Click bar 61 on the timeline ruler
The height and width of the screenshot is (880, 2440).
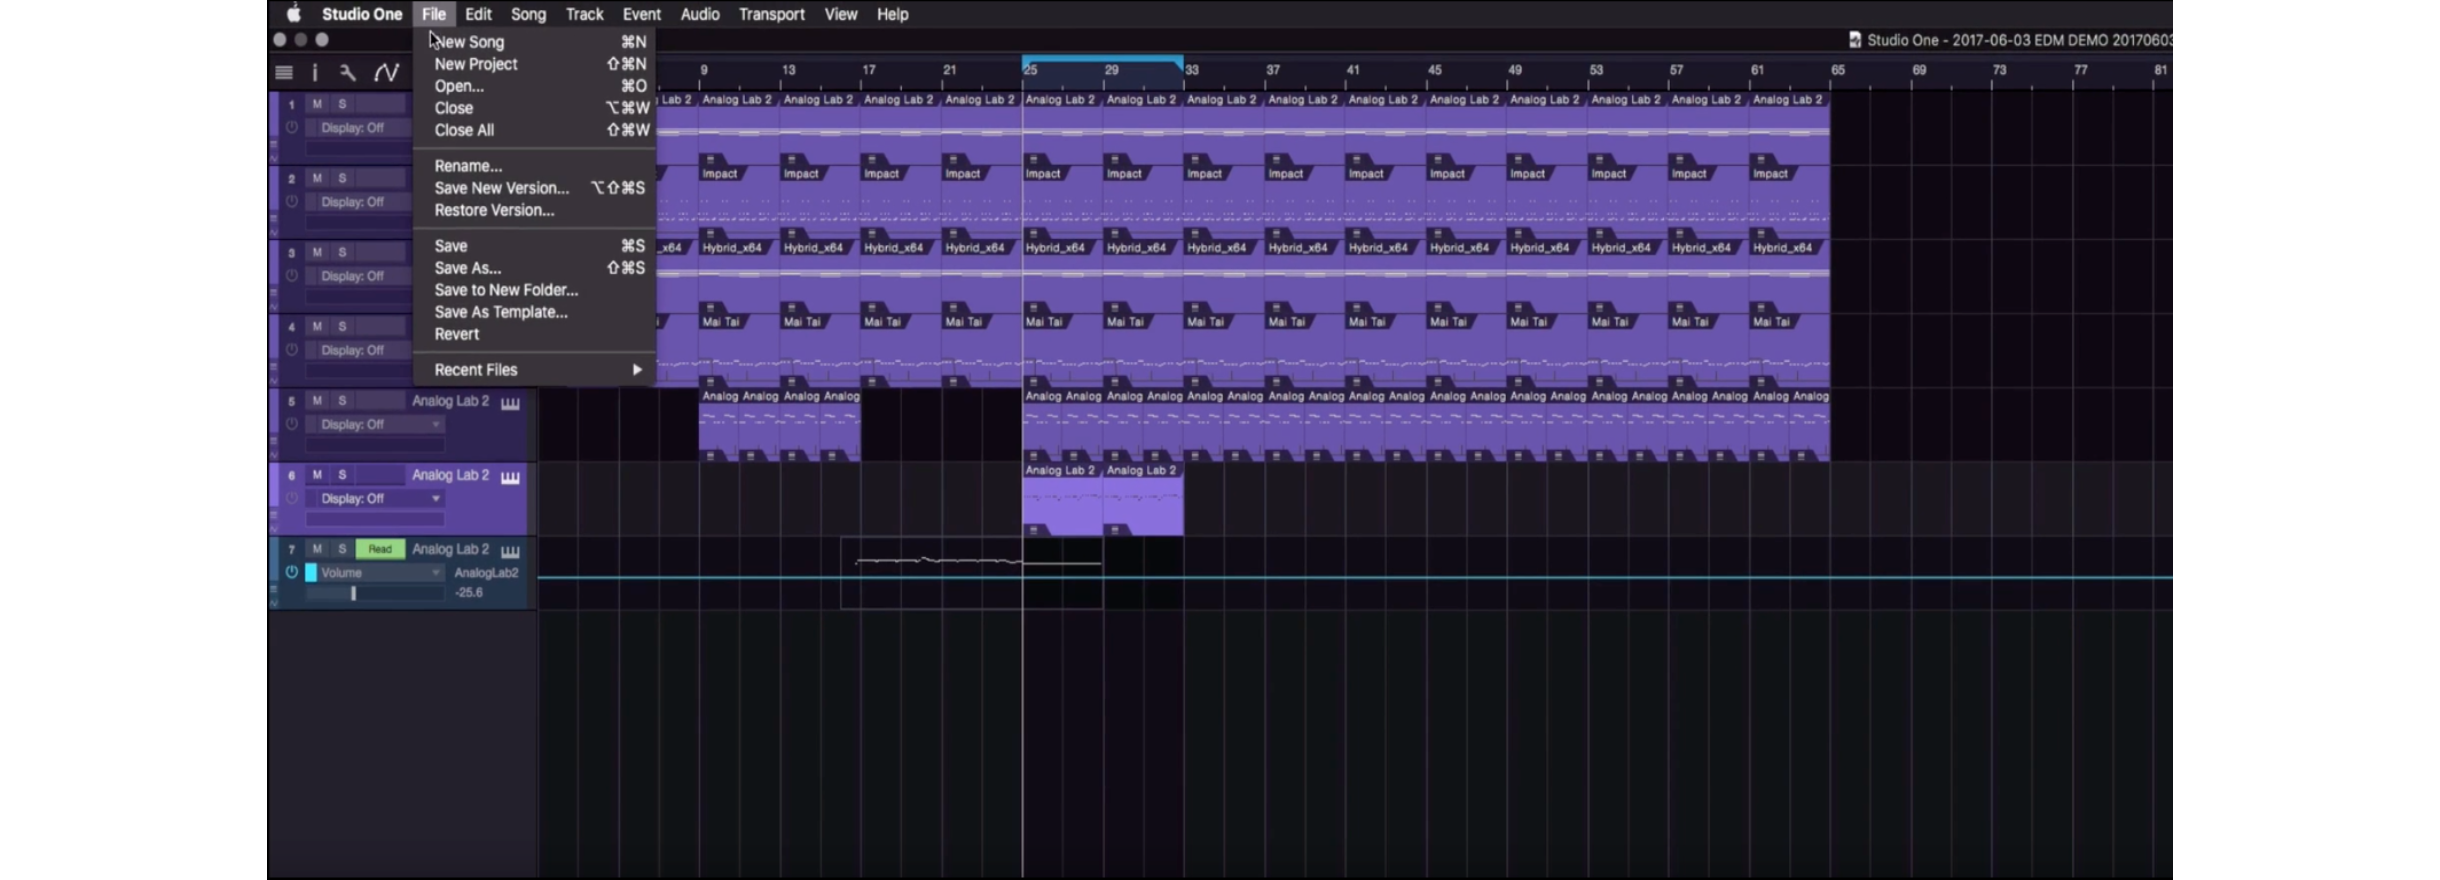[1757, 70]
